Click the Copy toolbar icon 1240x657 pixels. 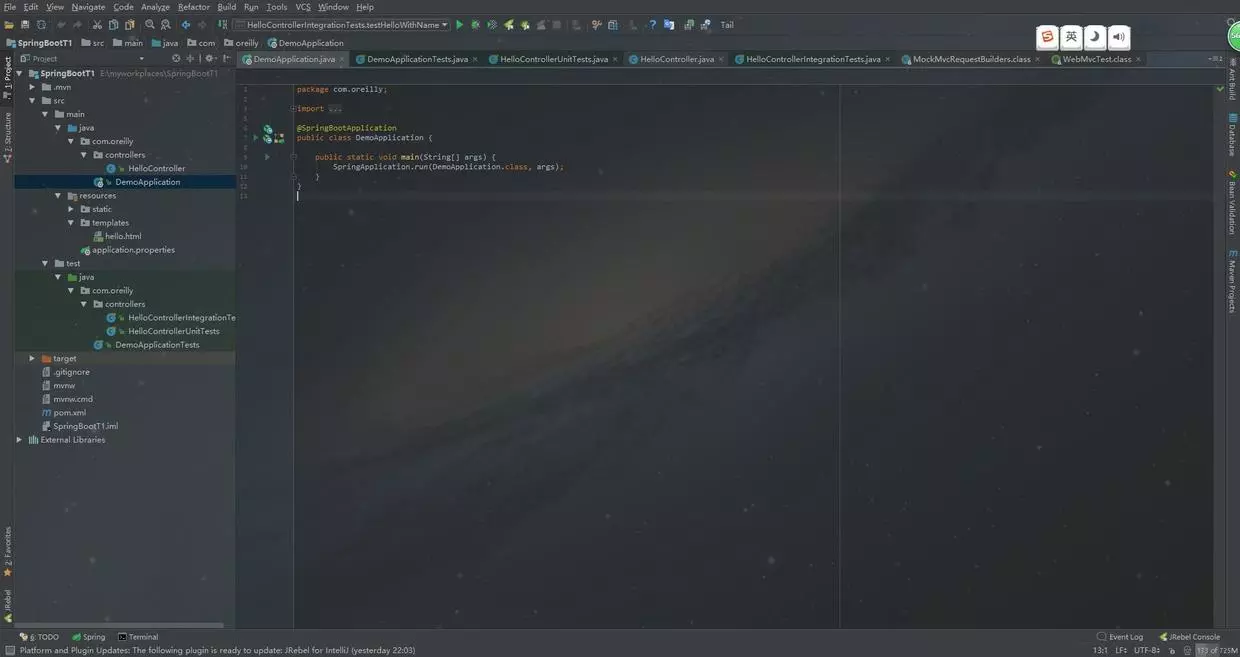point(113,25)
